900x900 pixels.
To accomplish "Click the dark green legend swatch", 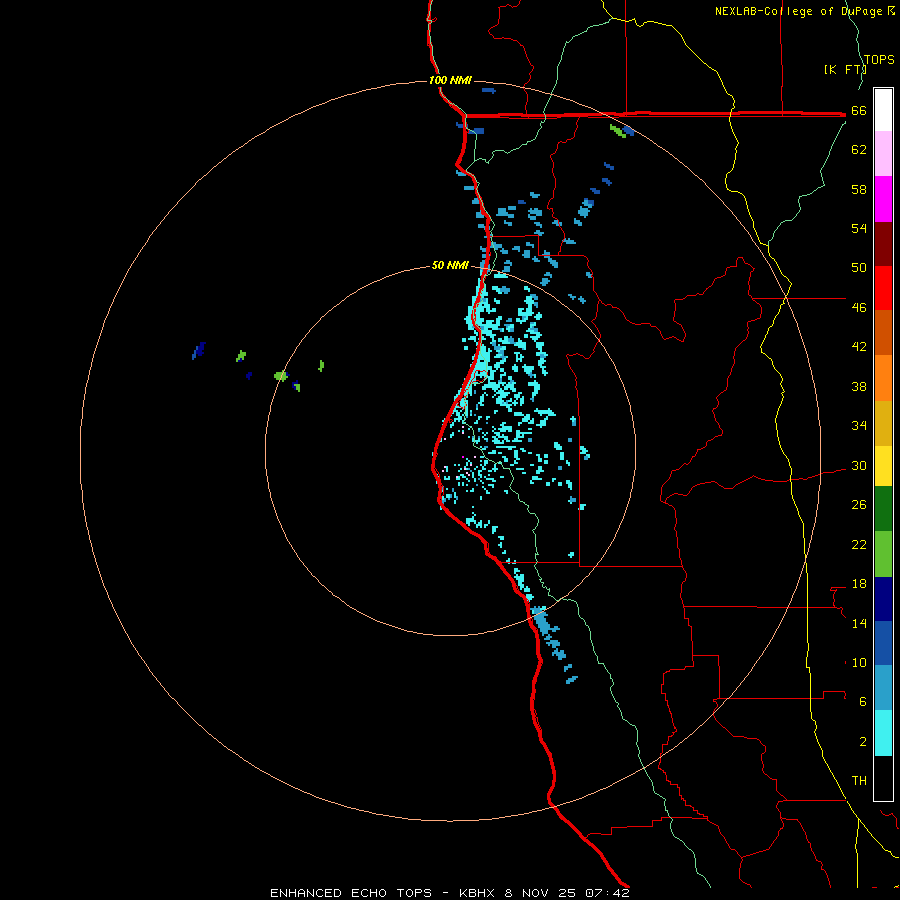I will [x=883, y=509].
